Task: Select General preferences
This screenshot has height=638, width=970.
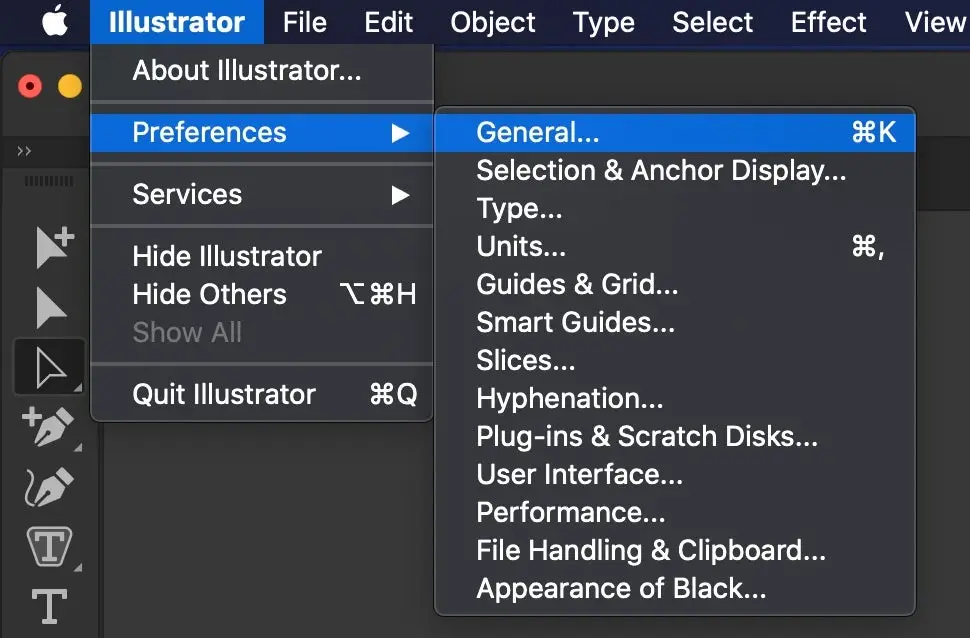Action: (x=537, y=131)
